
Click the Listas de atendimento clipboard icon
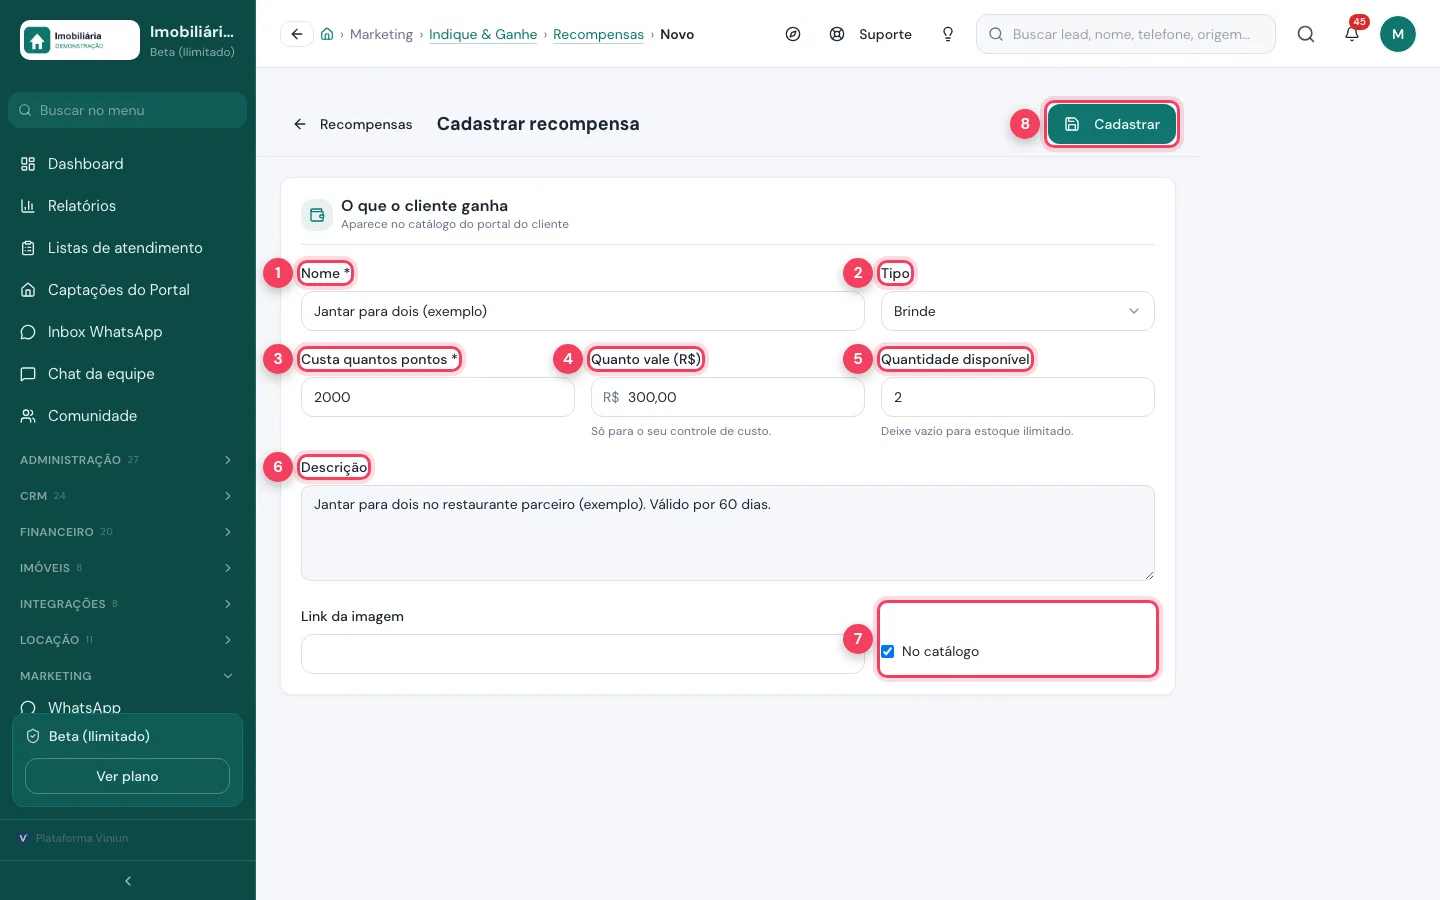(x=28, y=248)
